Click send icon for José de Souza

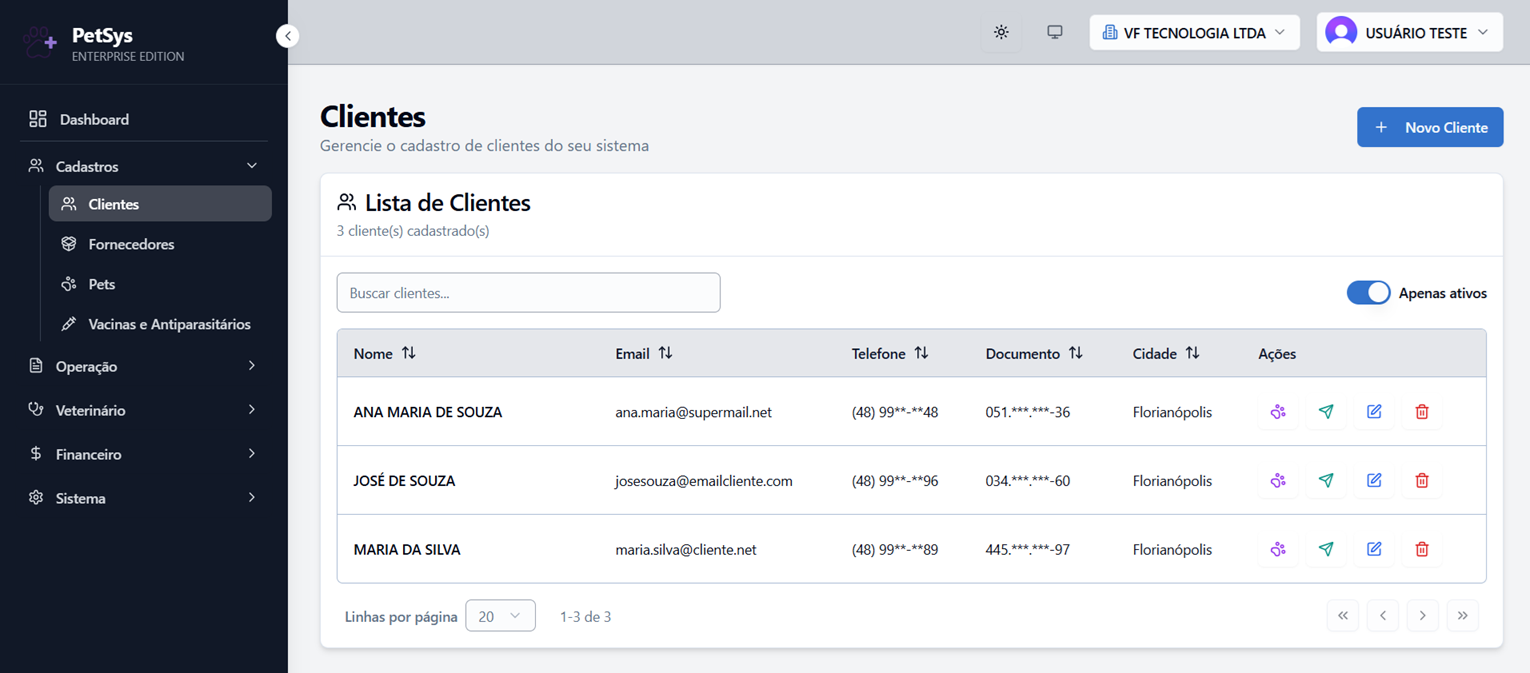point(1326,481)
